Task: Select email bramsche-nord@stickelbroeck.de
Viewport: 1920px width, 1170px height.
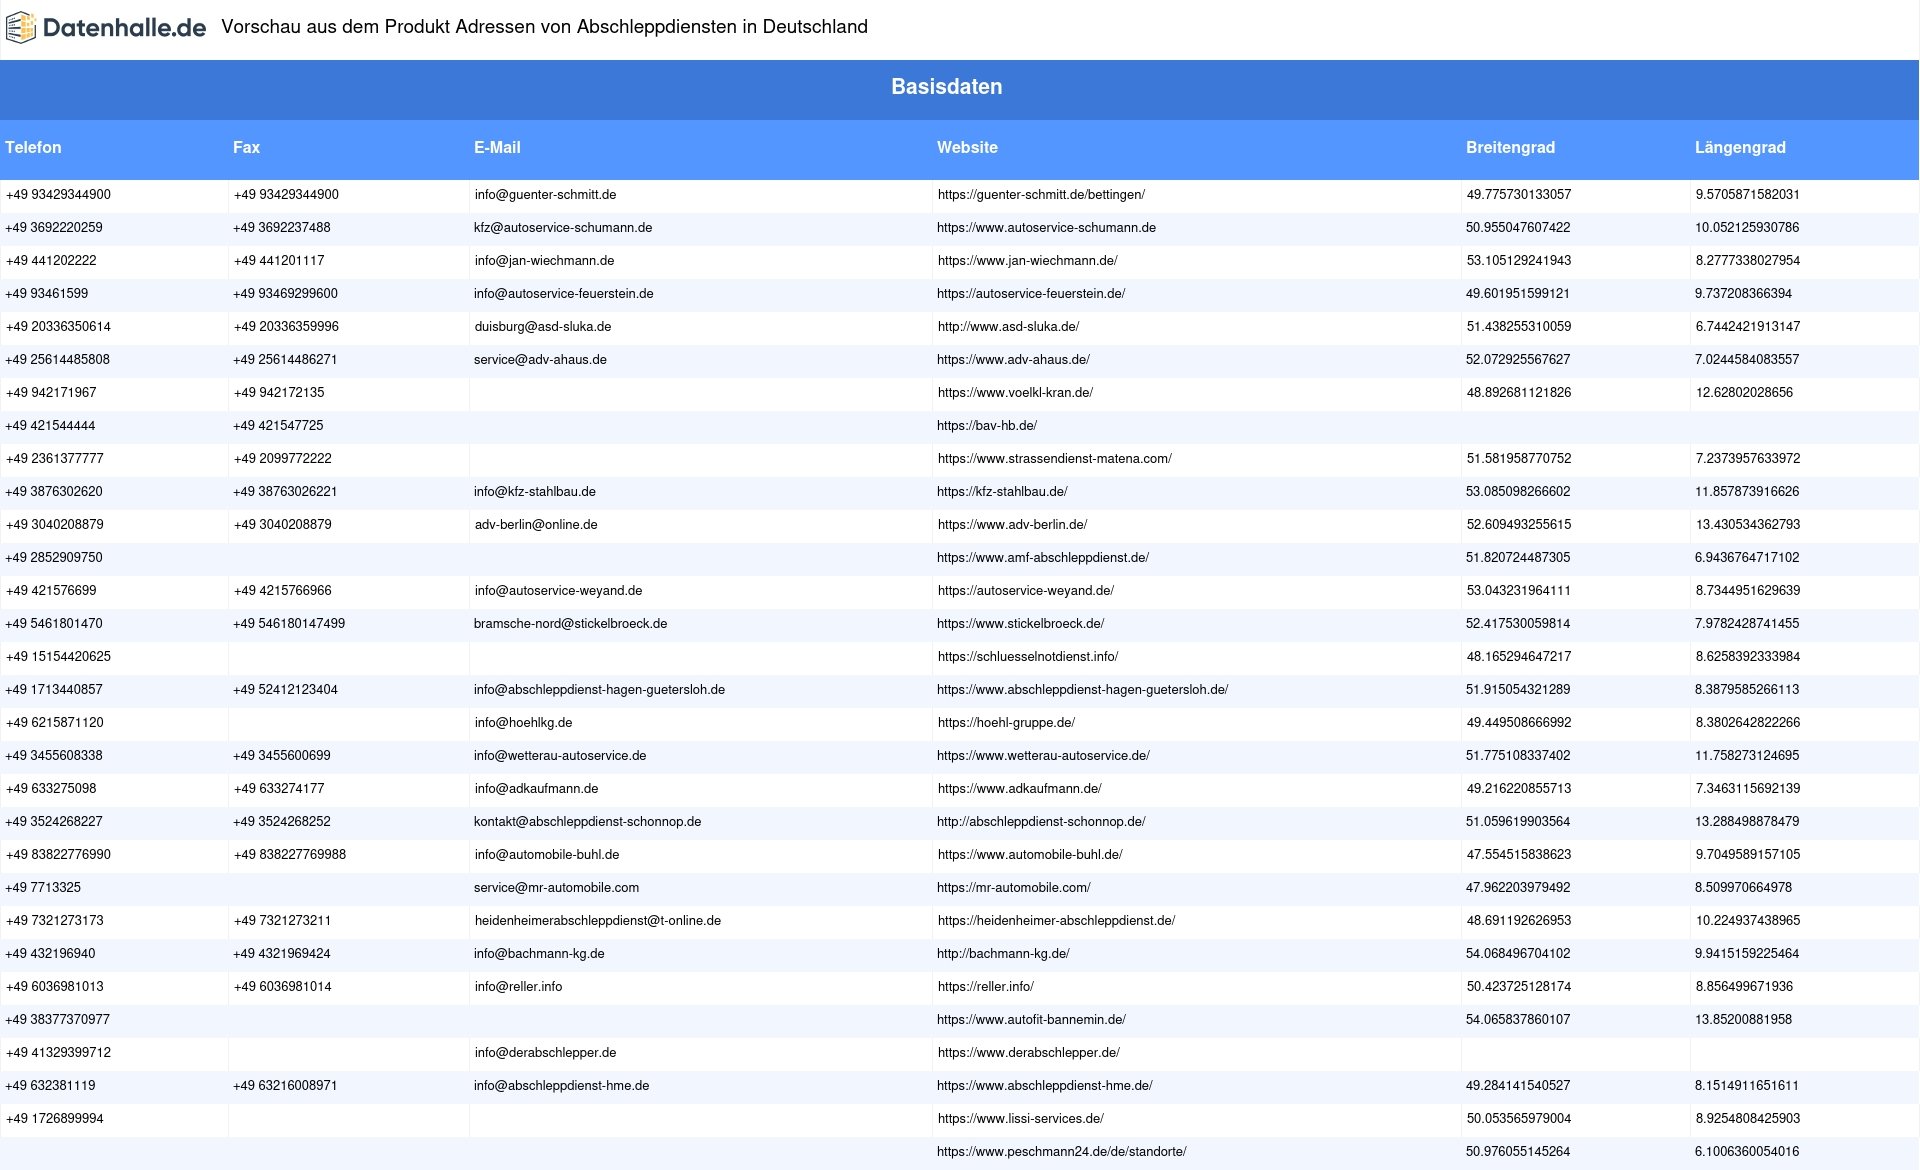Action: pyautogui.click(x=570, y=624)
